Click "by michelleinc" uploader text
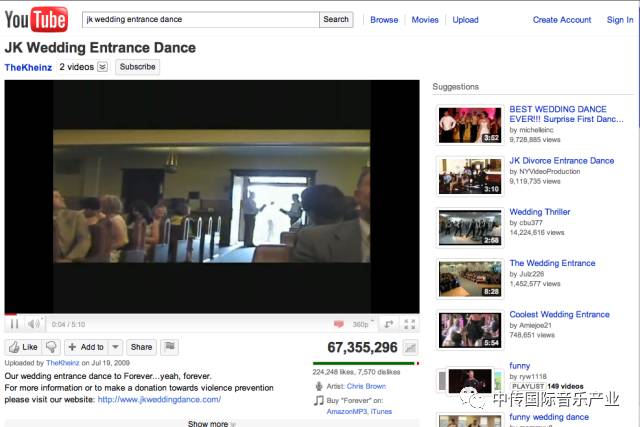Viewport: 640px width, 427px height. coord(531,130)
